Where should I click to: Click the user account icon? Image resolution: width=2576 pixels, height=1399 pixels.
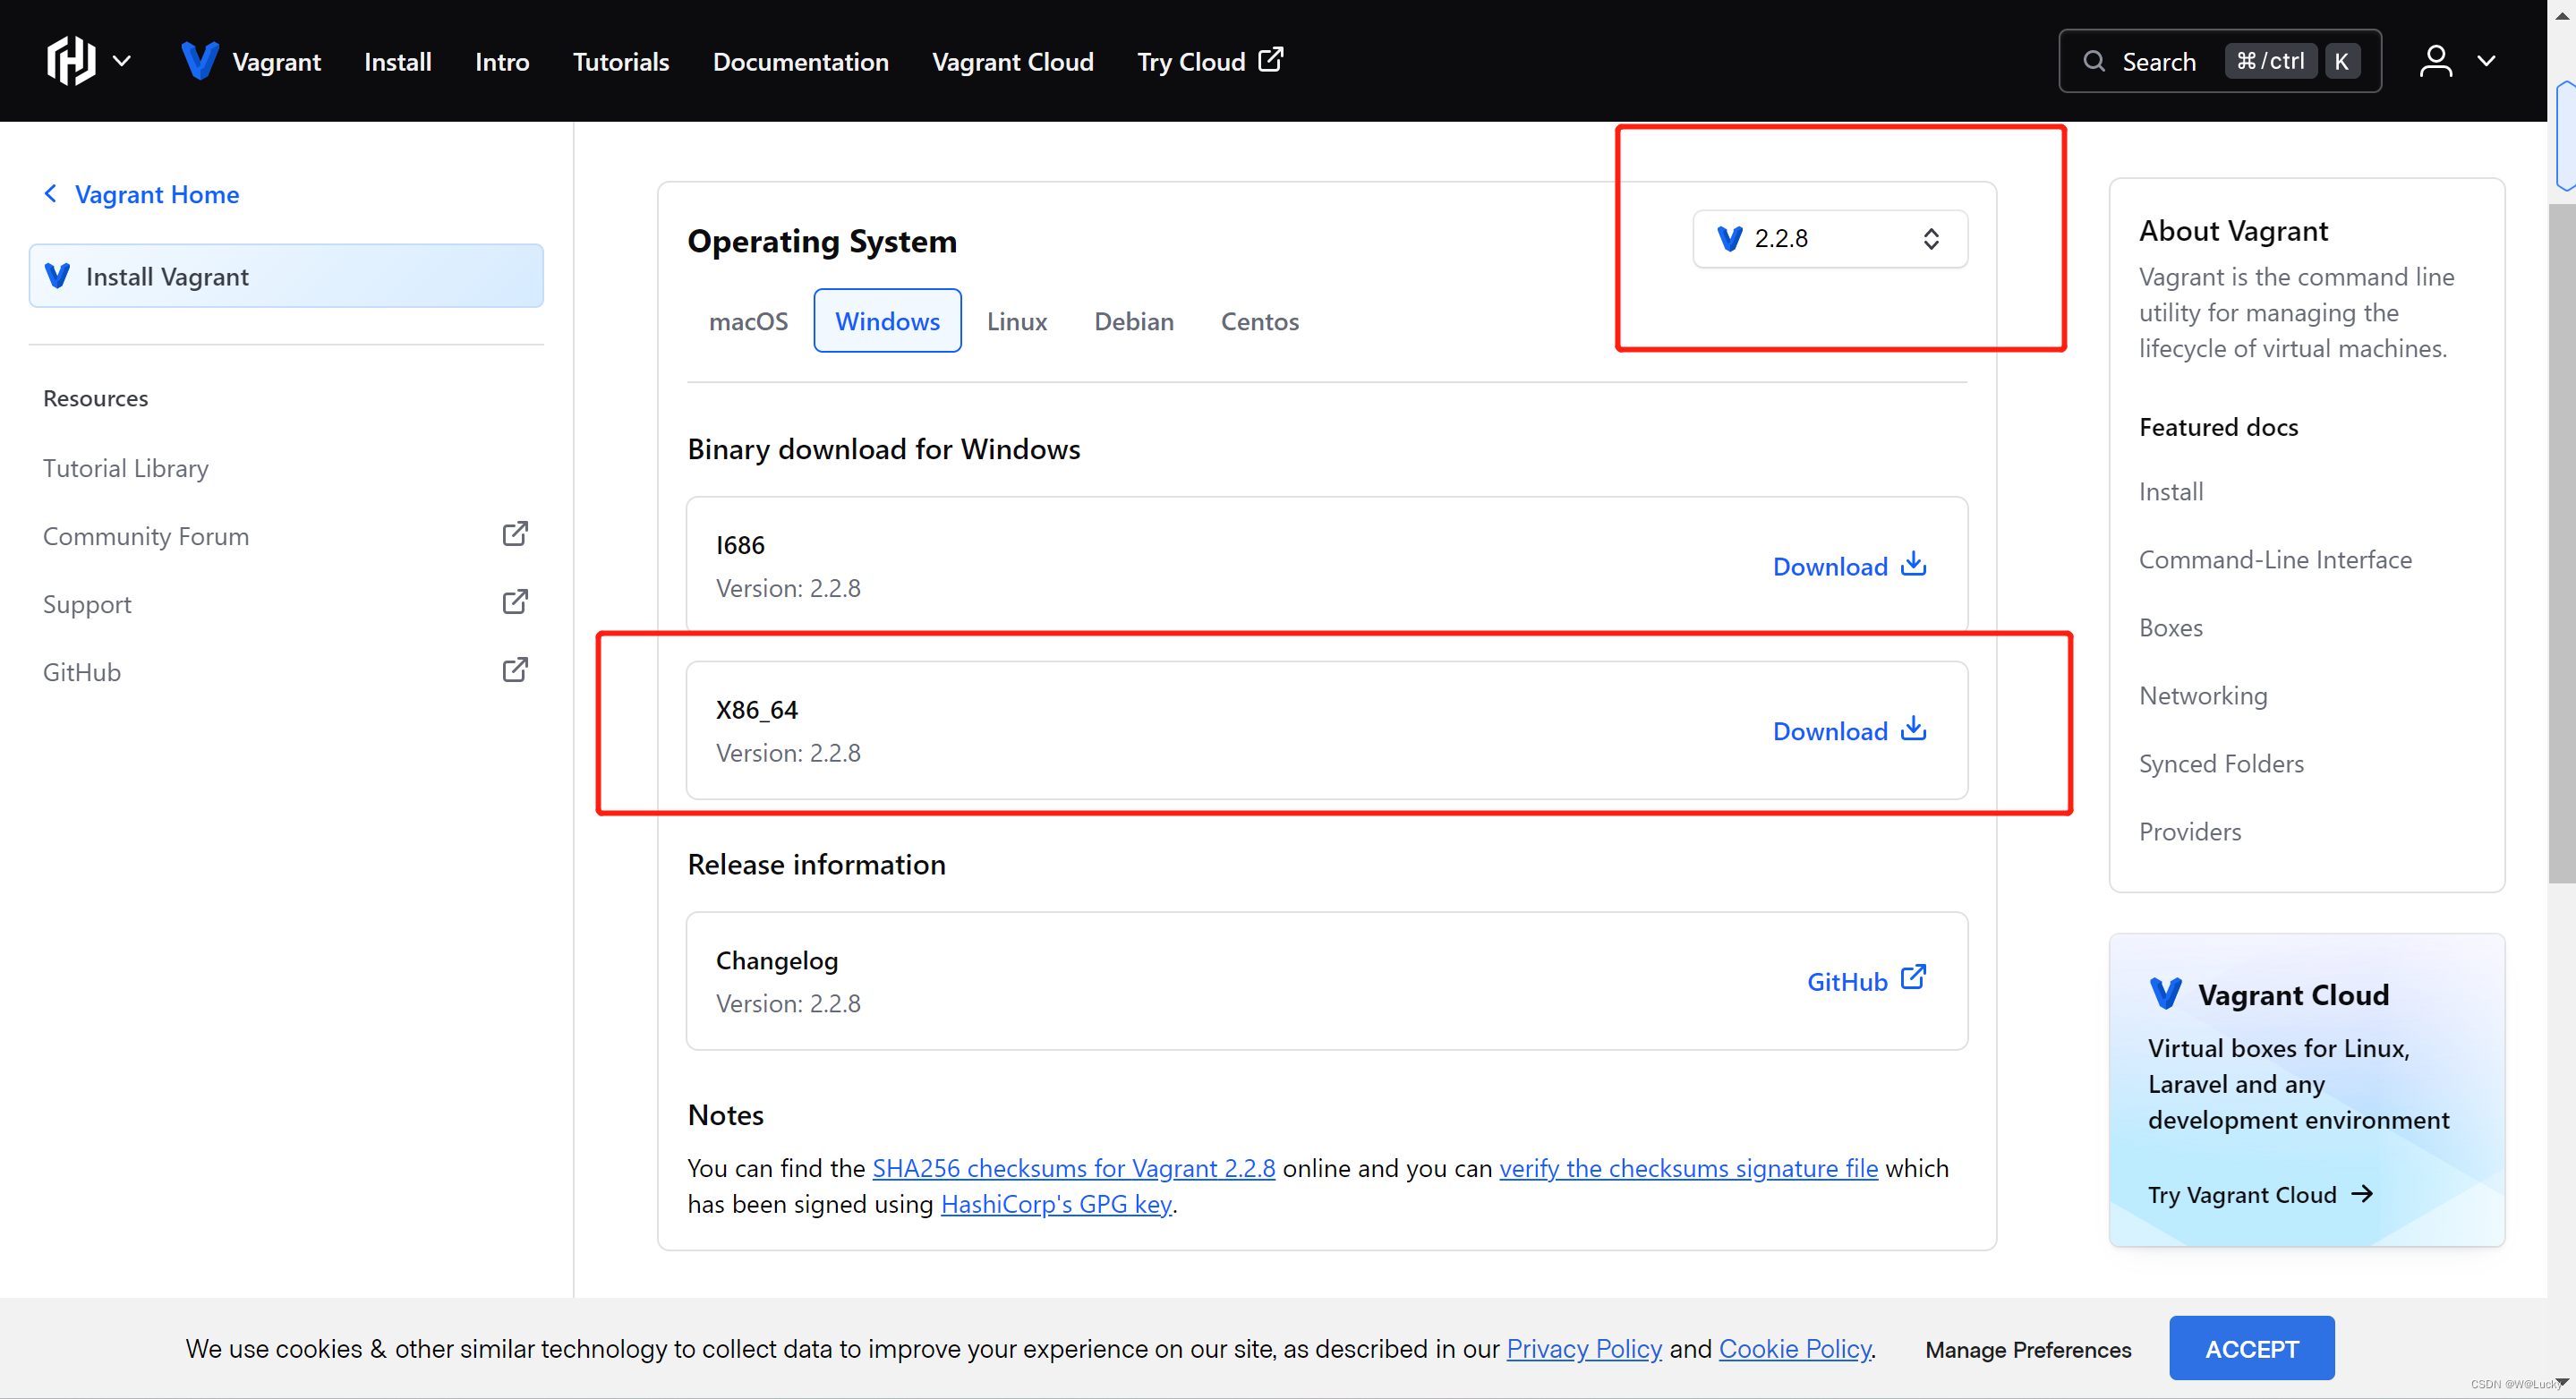pos(2435,61)
